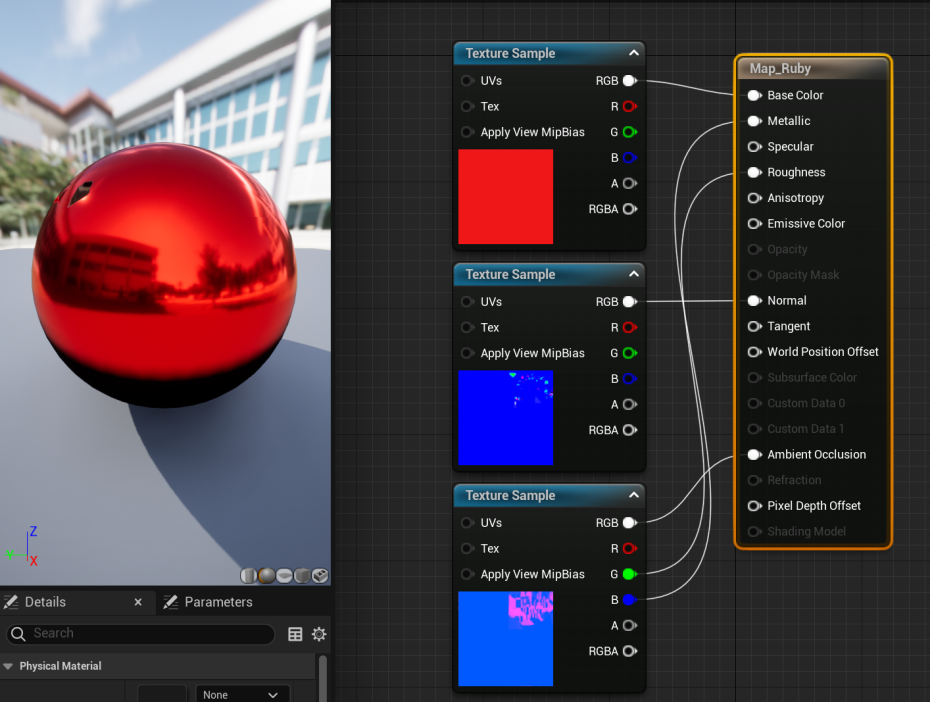Viewport: 930px width, 702px height.
Task: Close the Details tab
Action: click(138, 602)
